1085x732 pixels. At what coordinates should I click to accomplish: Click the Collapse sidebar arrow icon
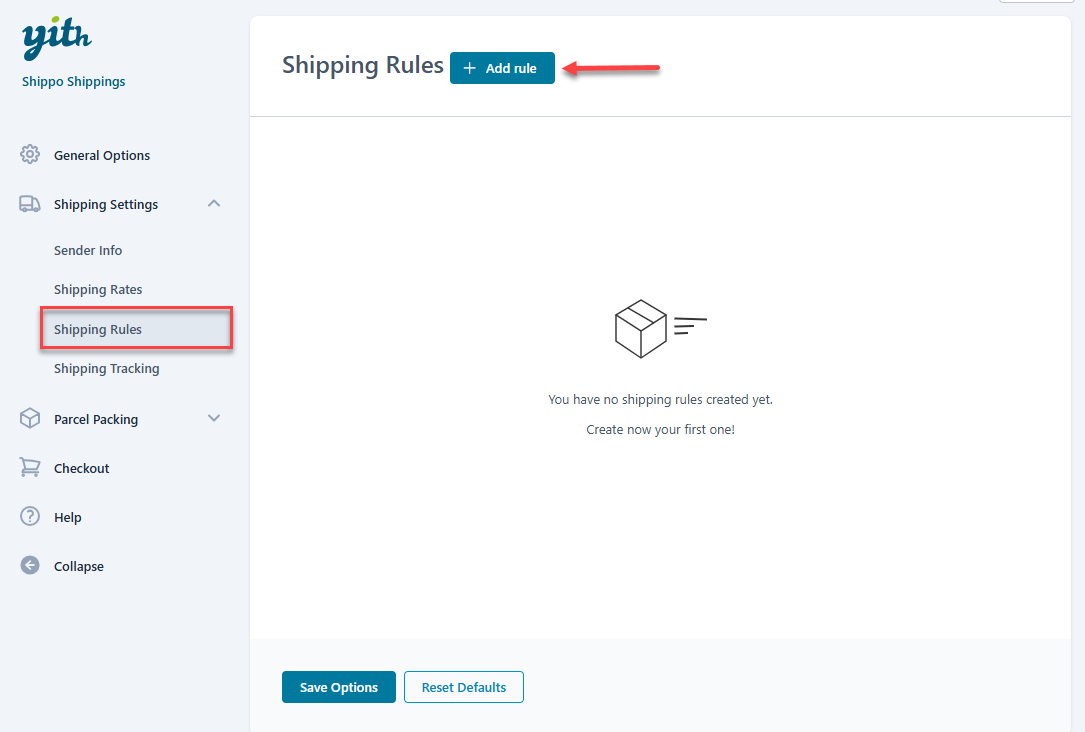(30, 566)
